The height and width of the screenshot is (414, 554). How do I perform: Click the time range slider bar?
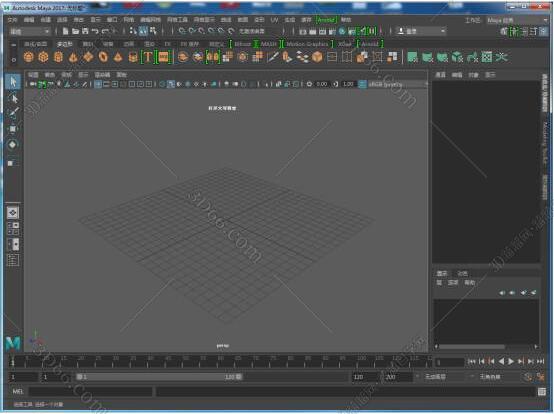point(160,377)
